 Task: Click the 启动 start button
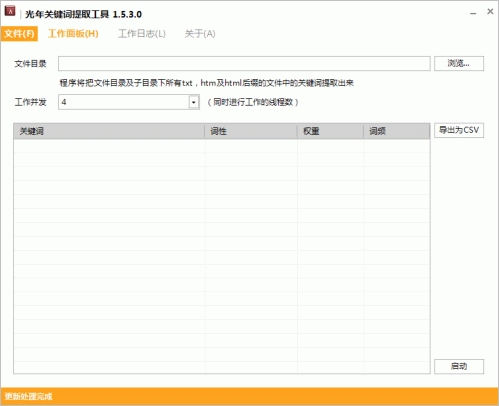pos(459,366)
